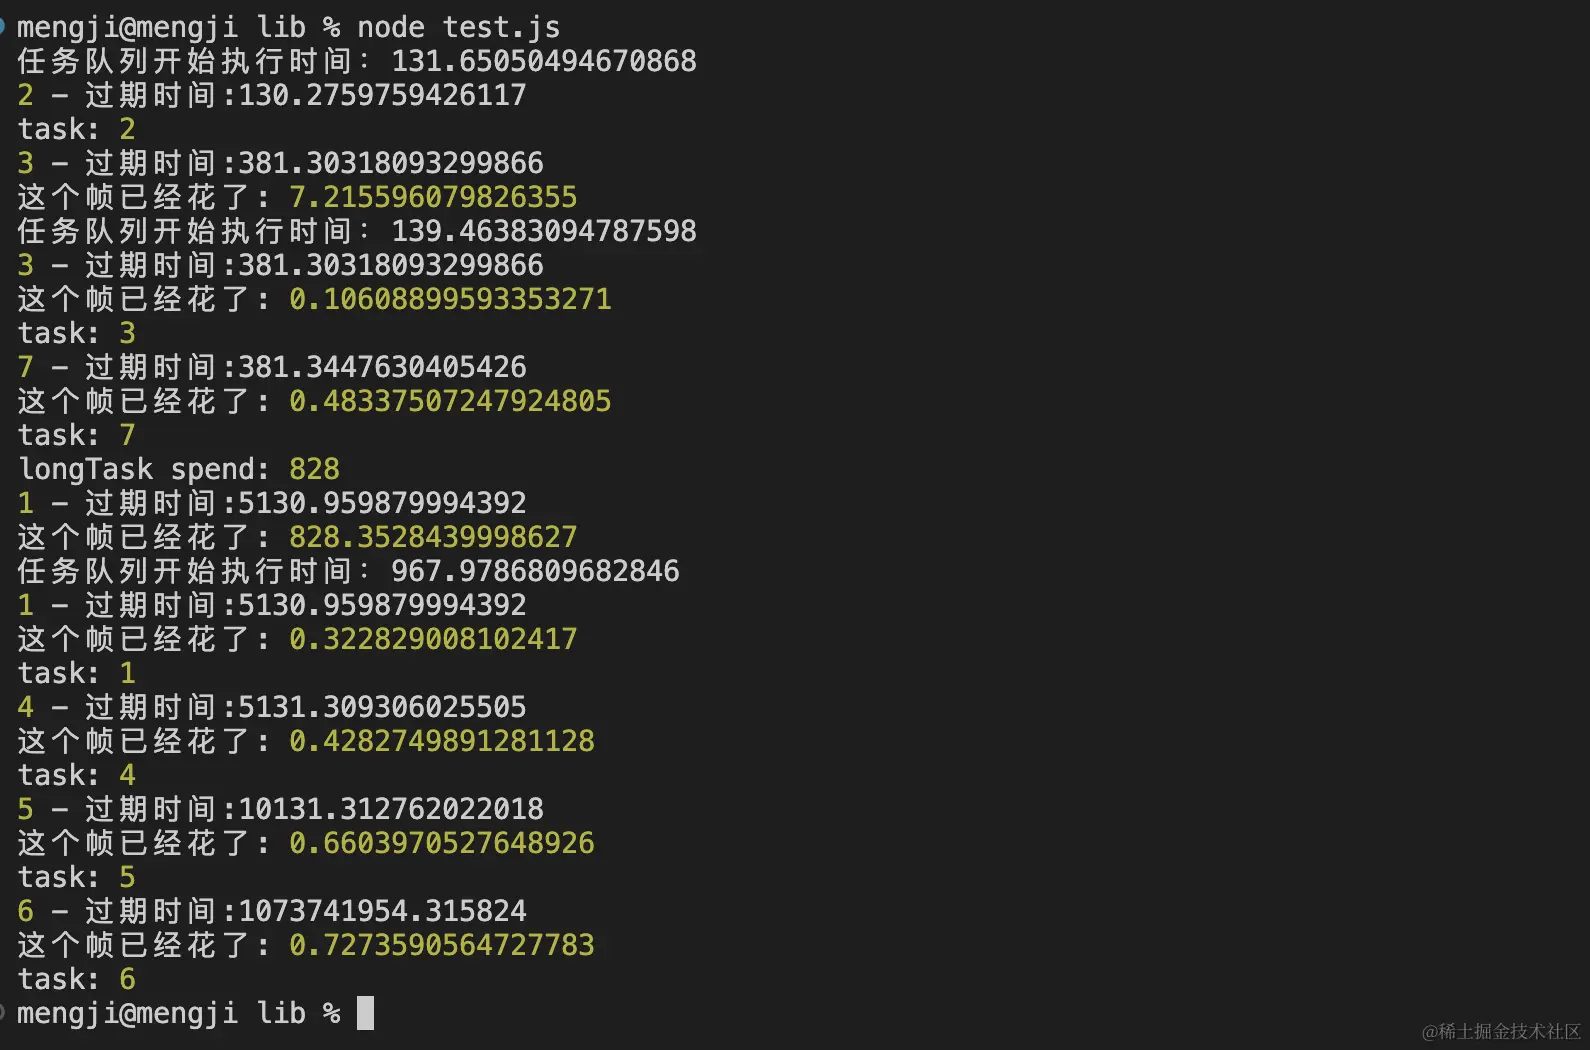Click the 'longTask spend: 828' output line
This screenshot has height=1050, width=1590.
coord(179,469)
